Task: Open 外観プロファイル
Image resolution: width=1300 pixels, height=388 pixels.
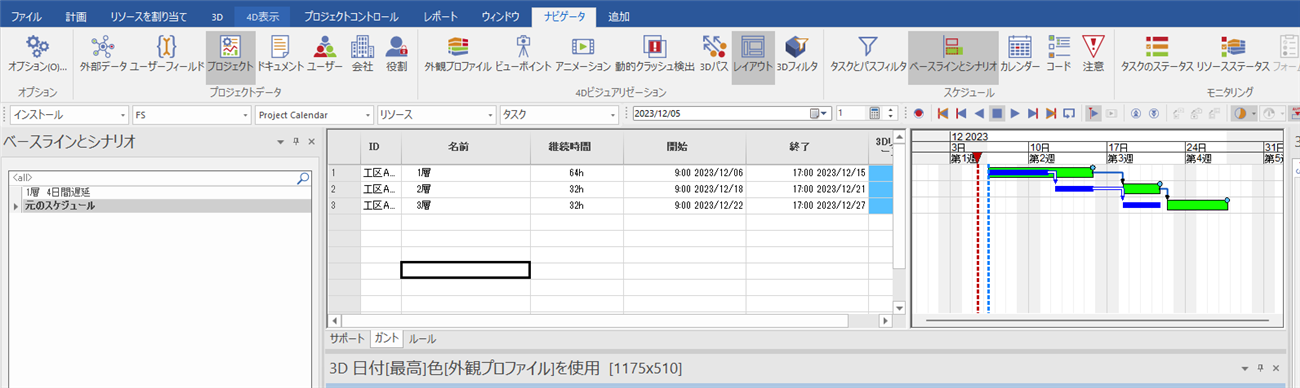Action: (457, 53)
